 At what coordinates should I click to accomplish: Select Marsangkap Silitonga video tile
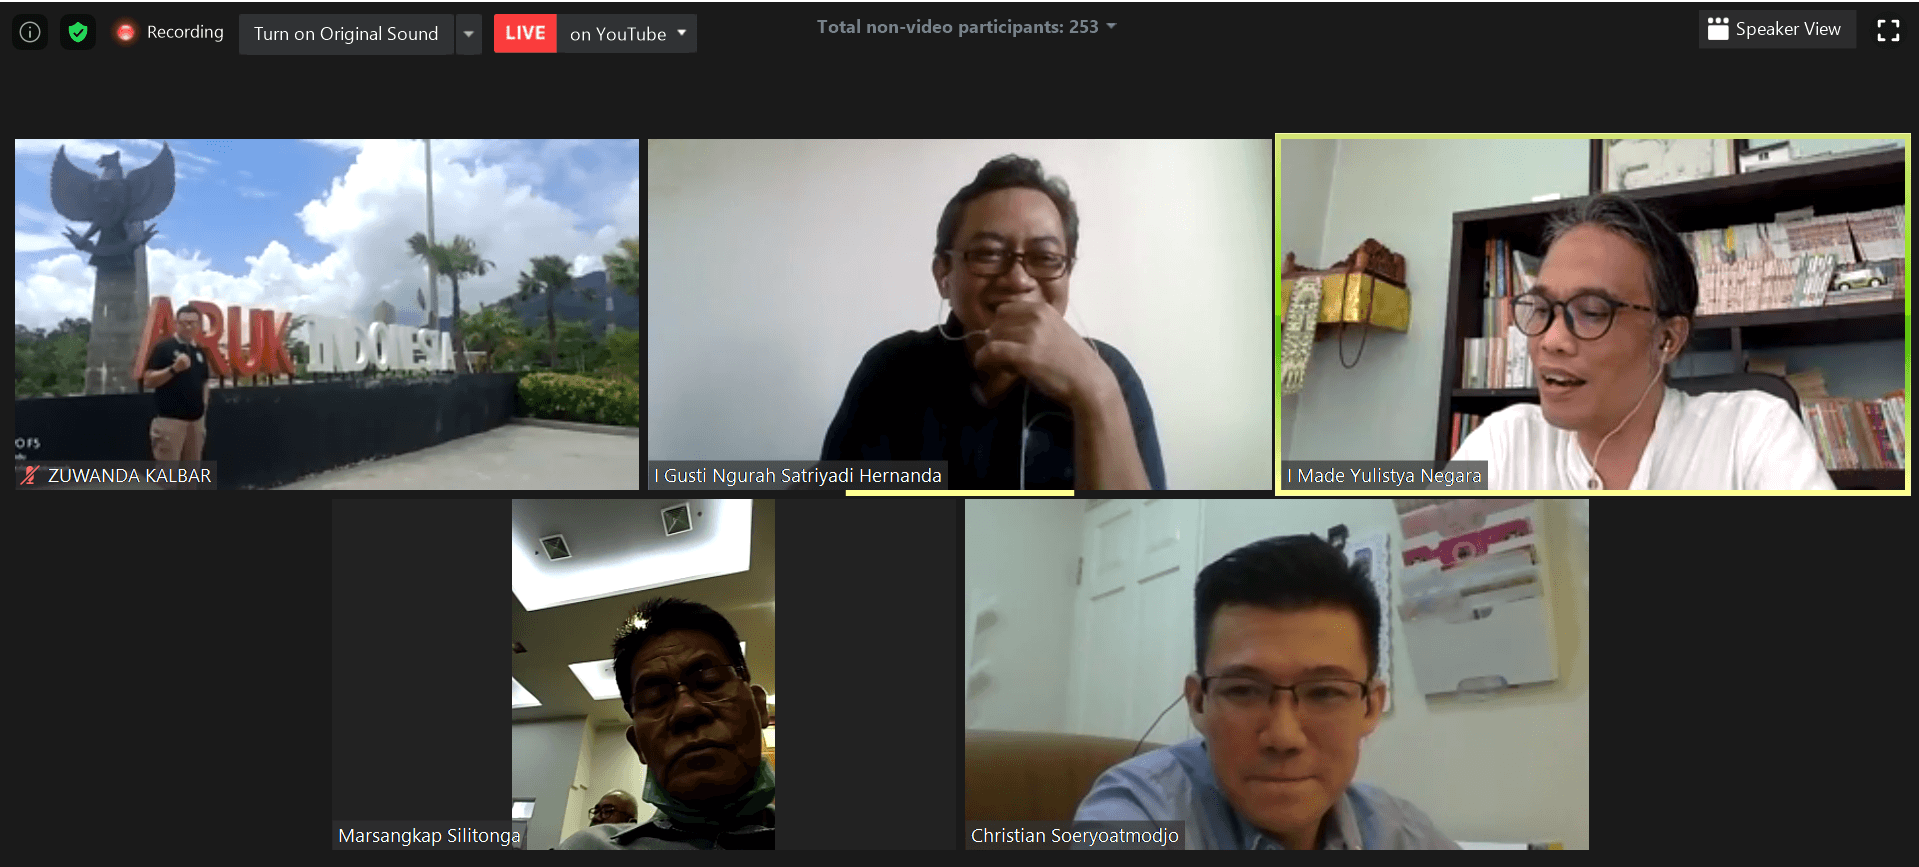pos(643,670)
